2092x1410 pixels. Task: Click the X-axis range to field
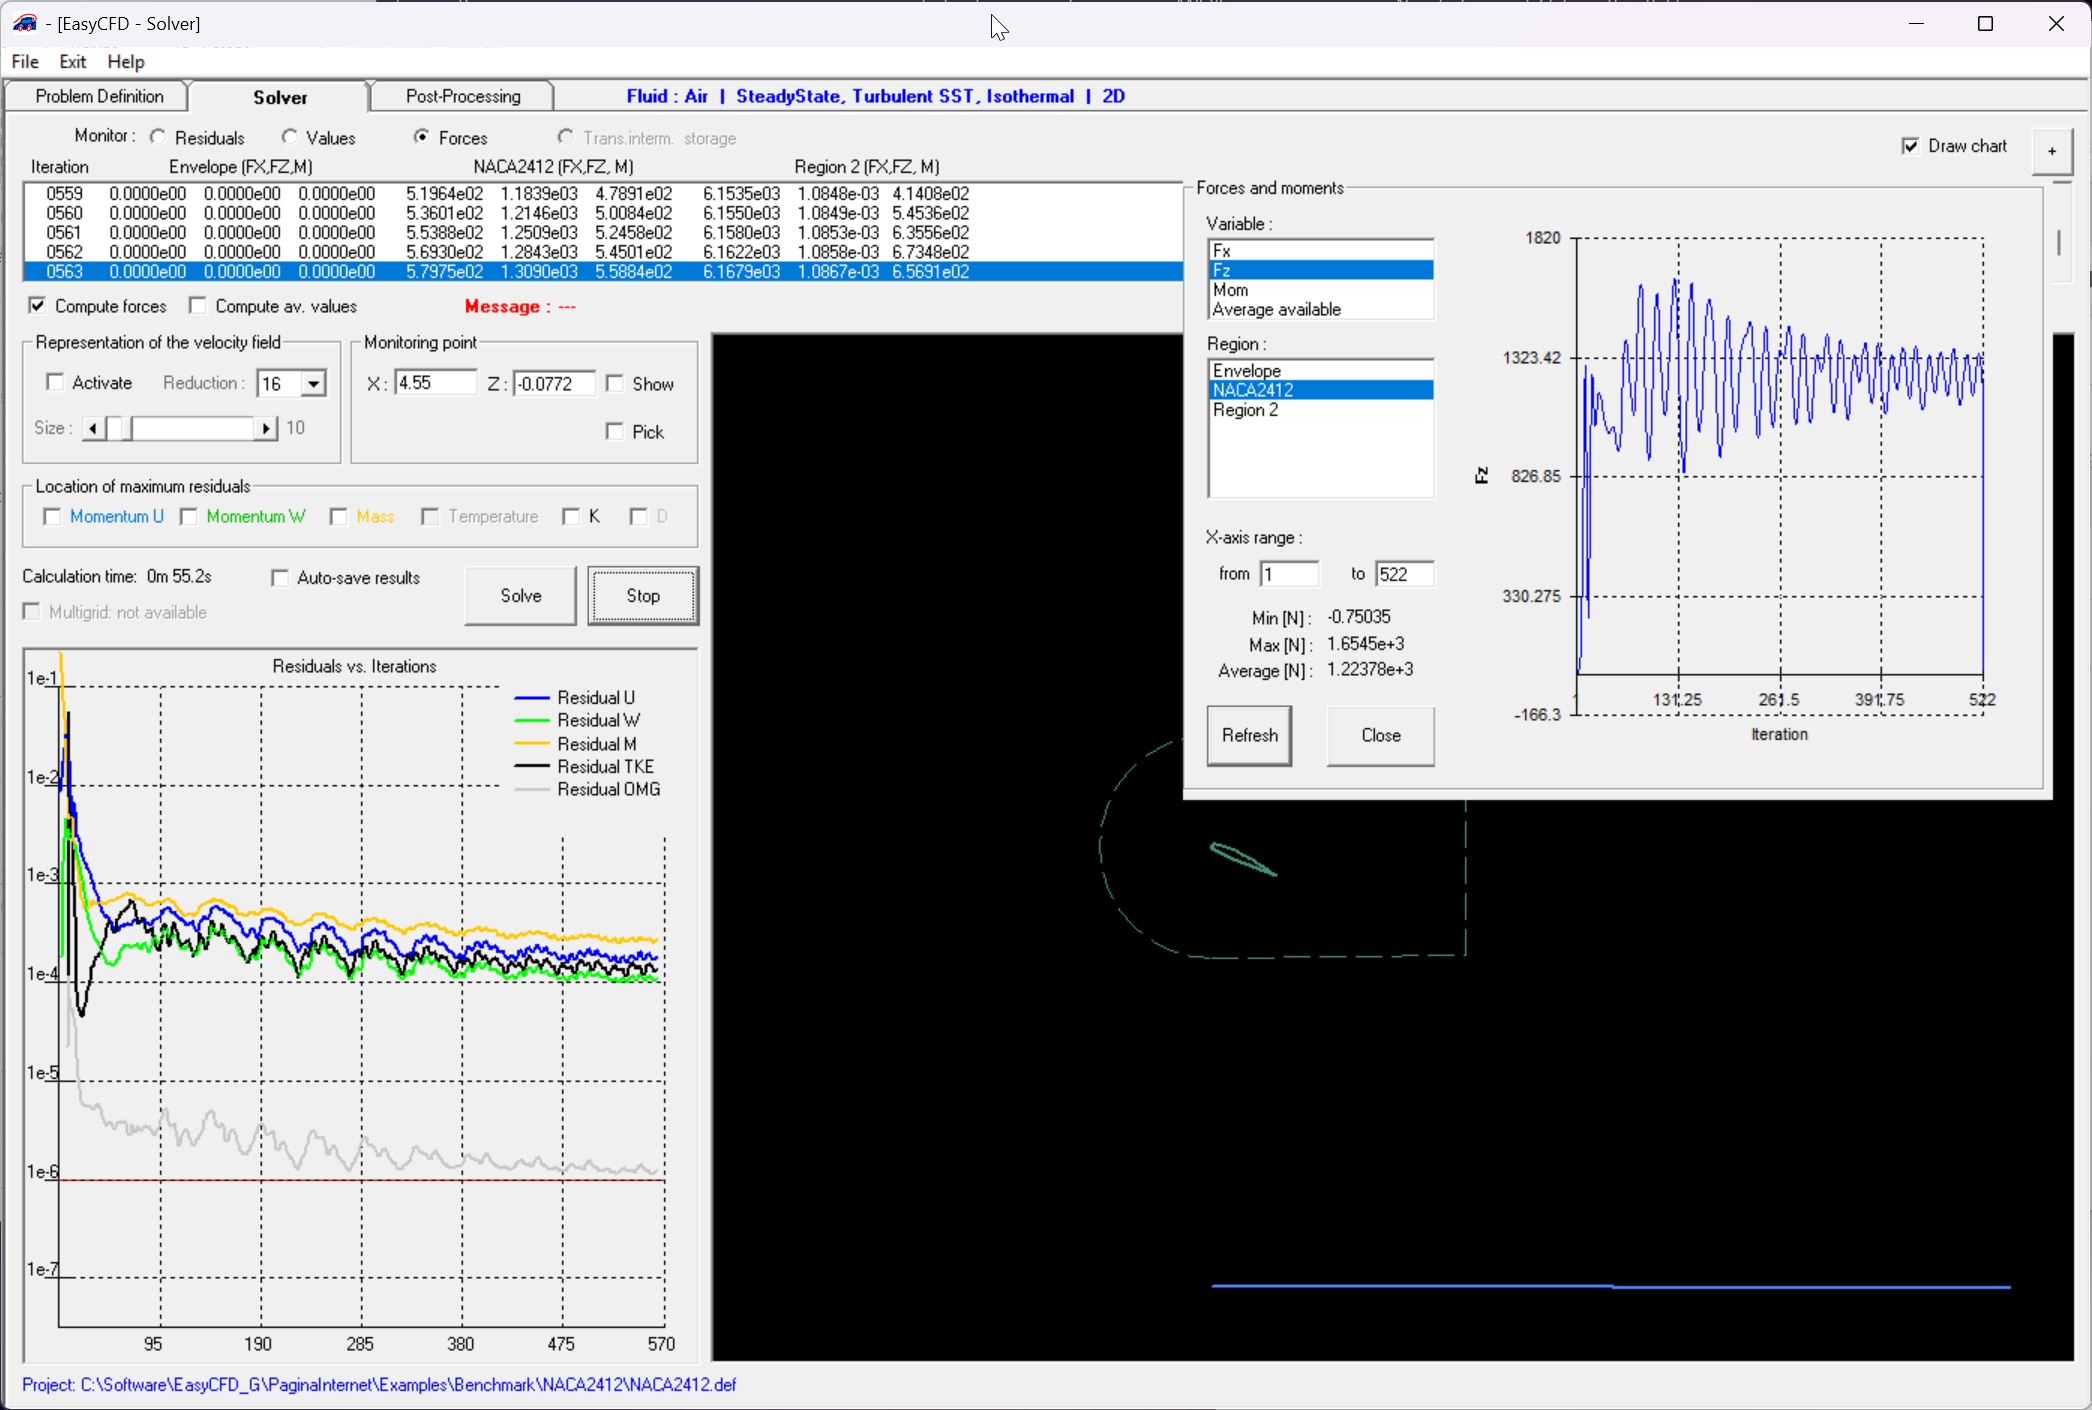pos(1405,574)
